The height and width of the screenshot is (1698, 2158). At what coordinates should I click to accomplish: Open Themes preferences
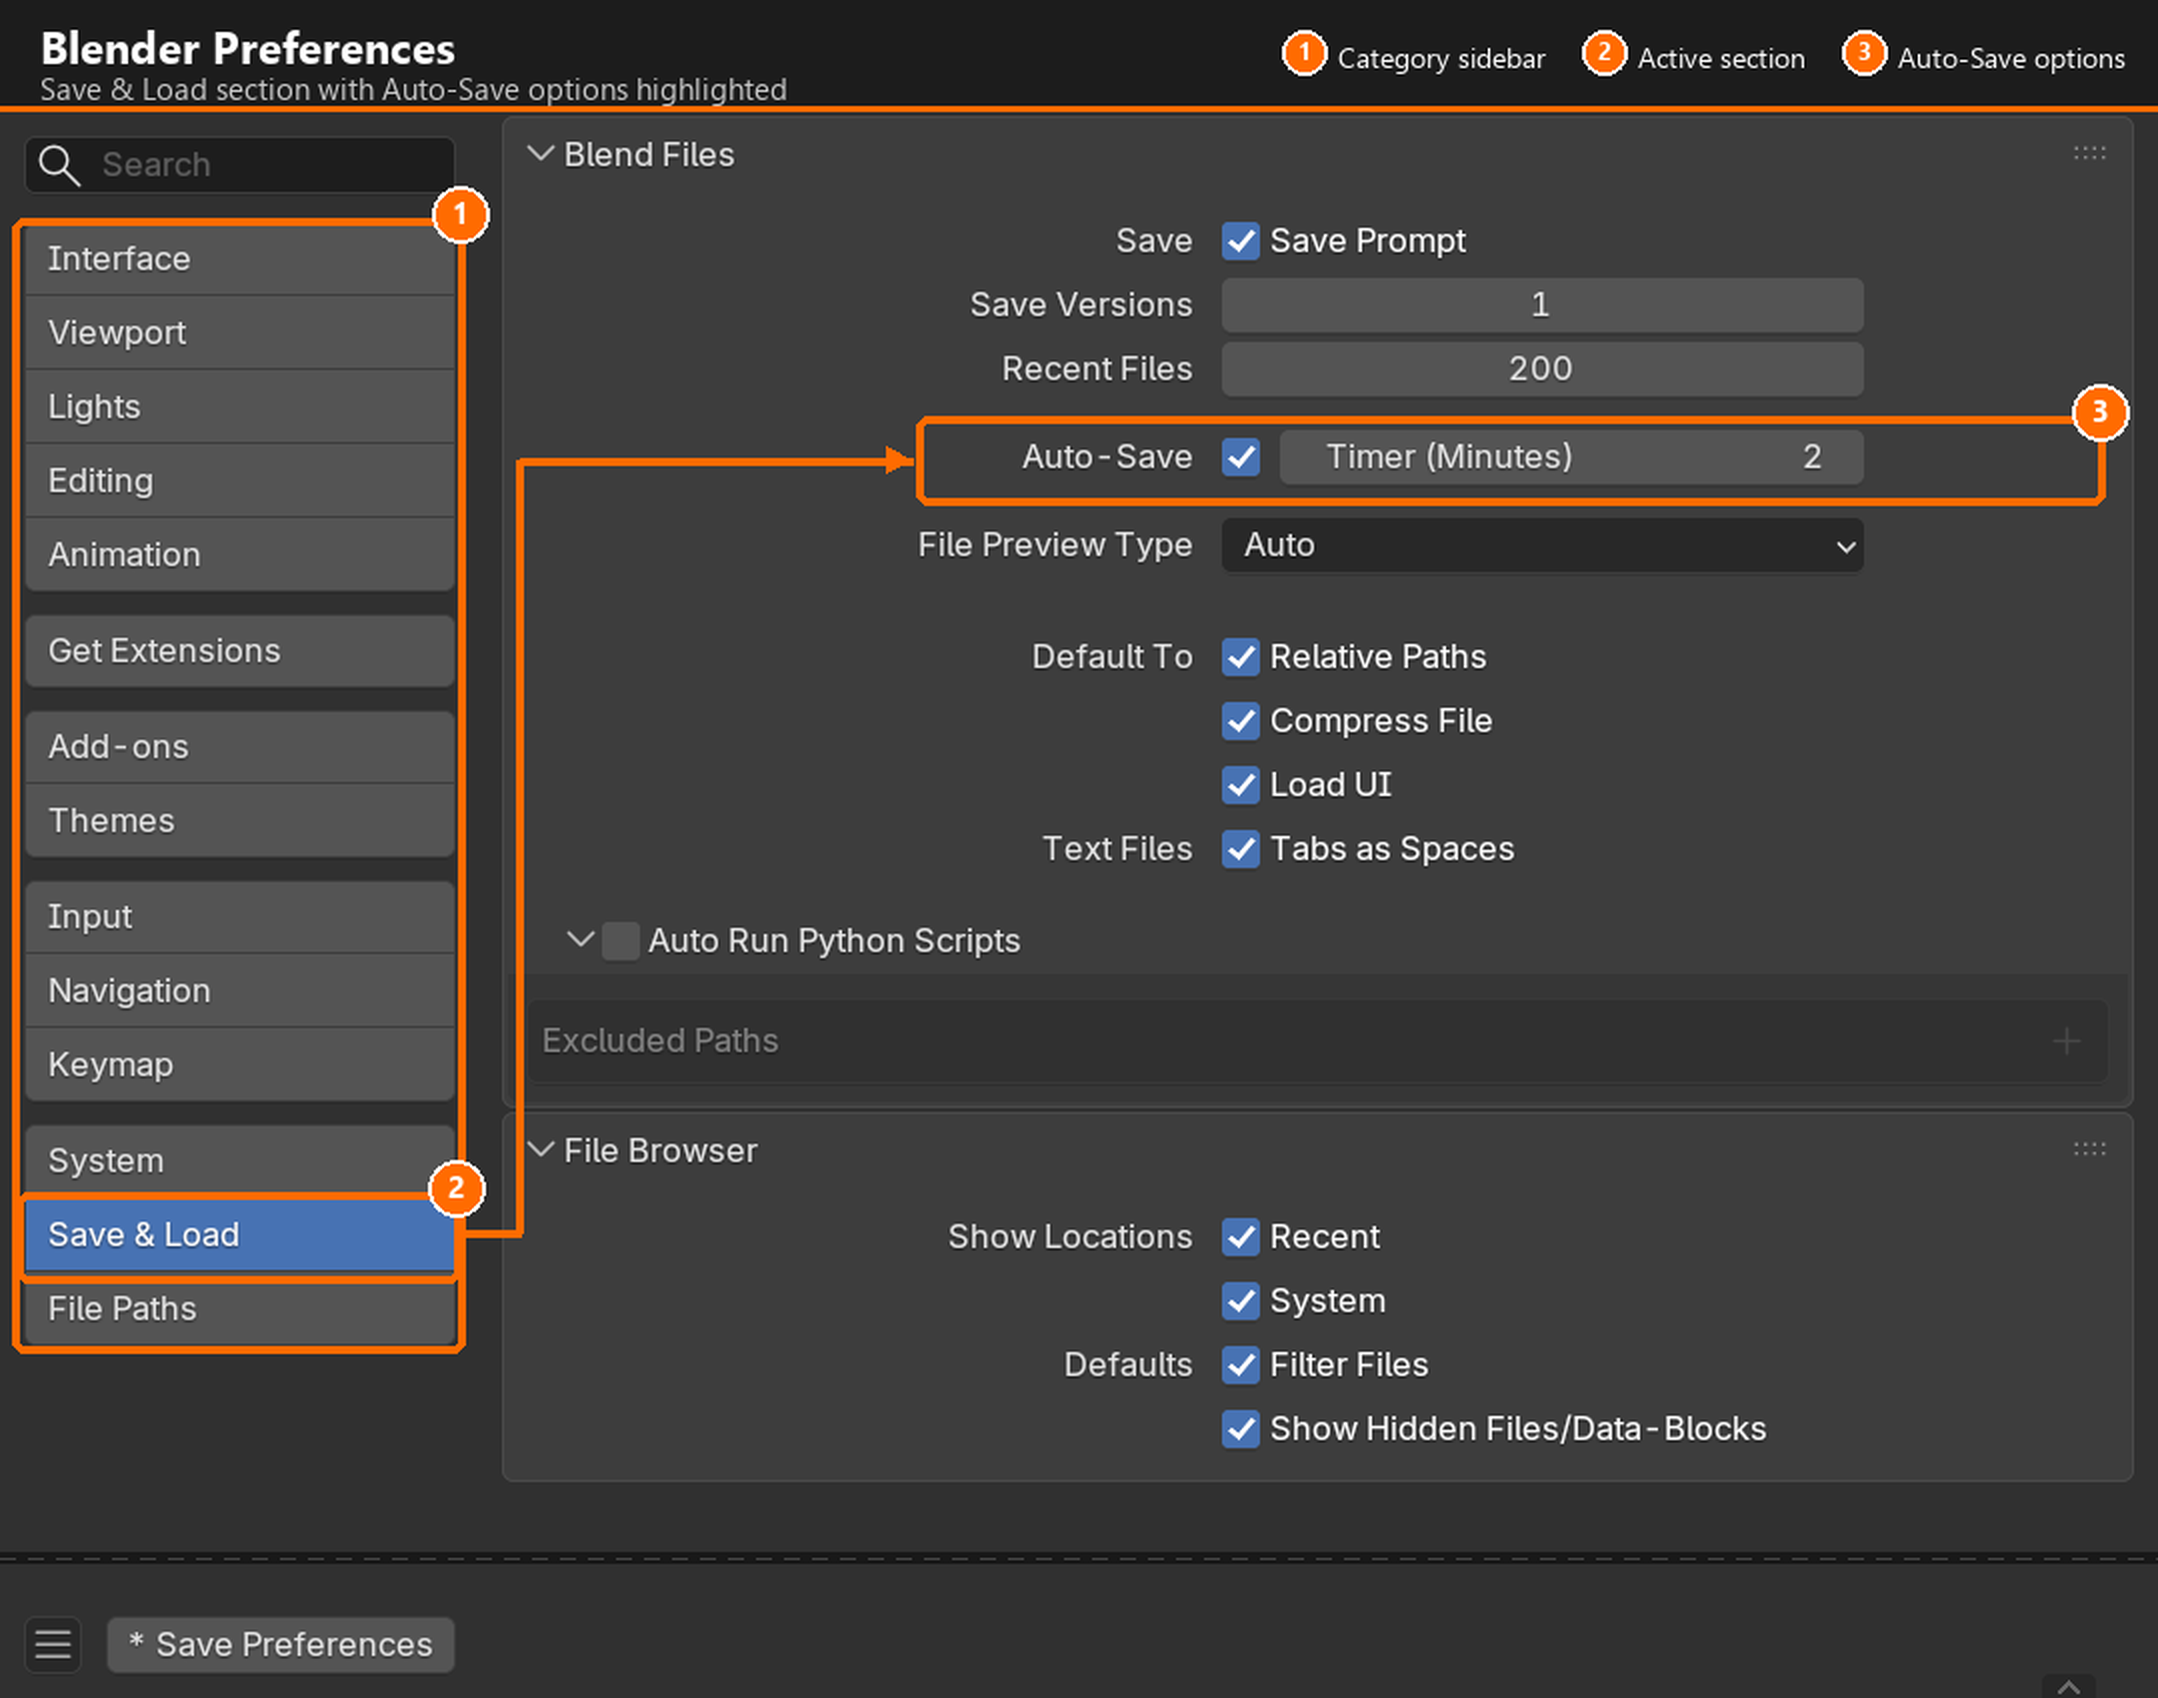click(x=240, y=821)
